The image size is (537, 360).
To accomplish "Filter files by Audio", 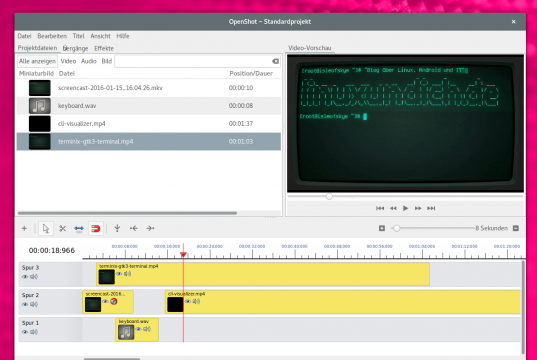I will tap(89, 61).
